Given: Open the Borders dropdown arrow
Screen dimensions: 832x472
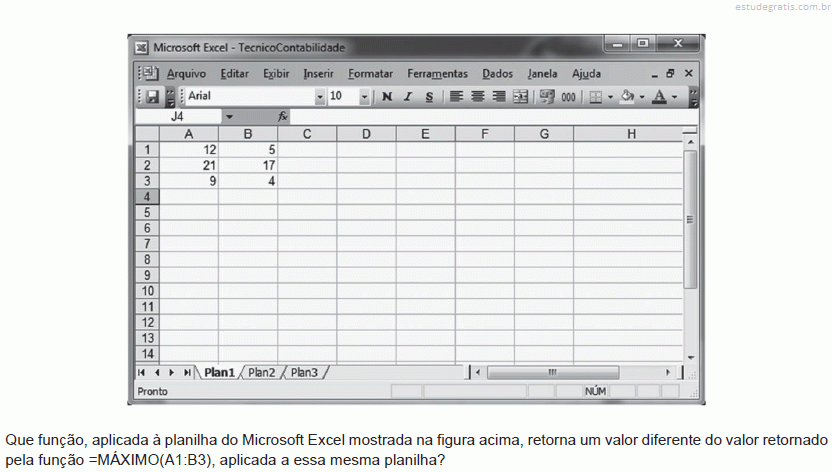Looking at the screenshot, I should (x=610, y=97).
